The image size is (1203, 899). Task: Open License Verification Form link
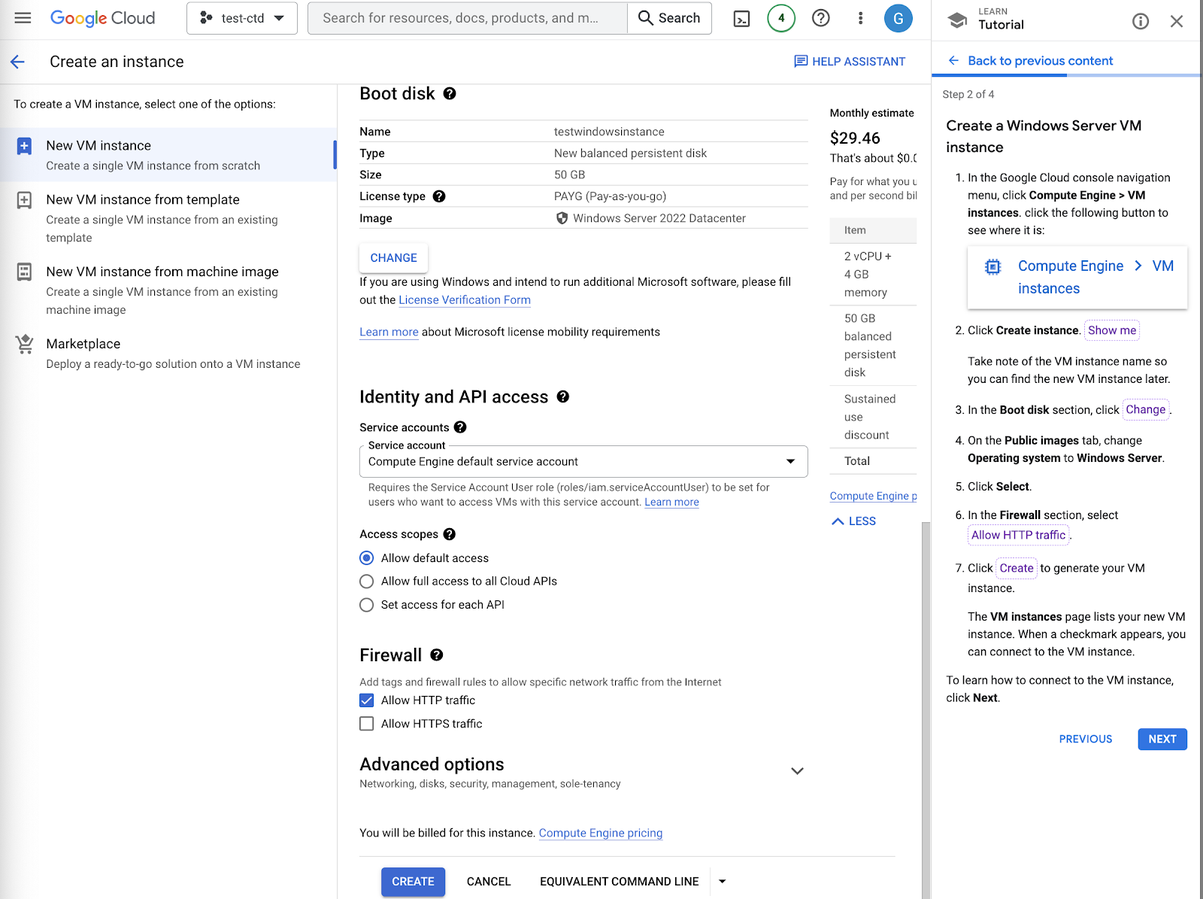pos(465,300)
